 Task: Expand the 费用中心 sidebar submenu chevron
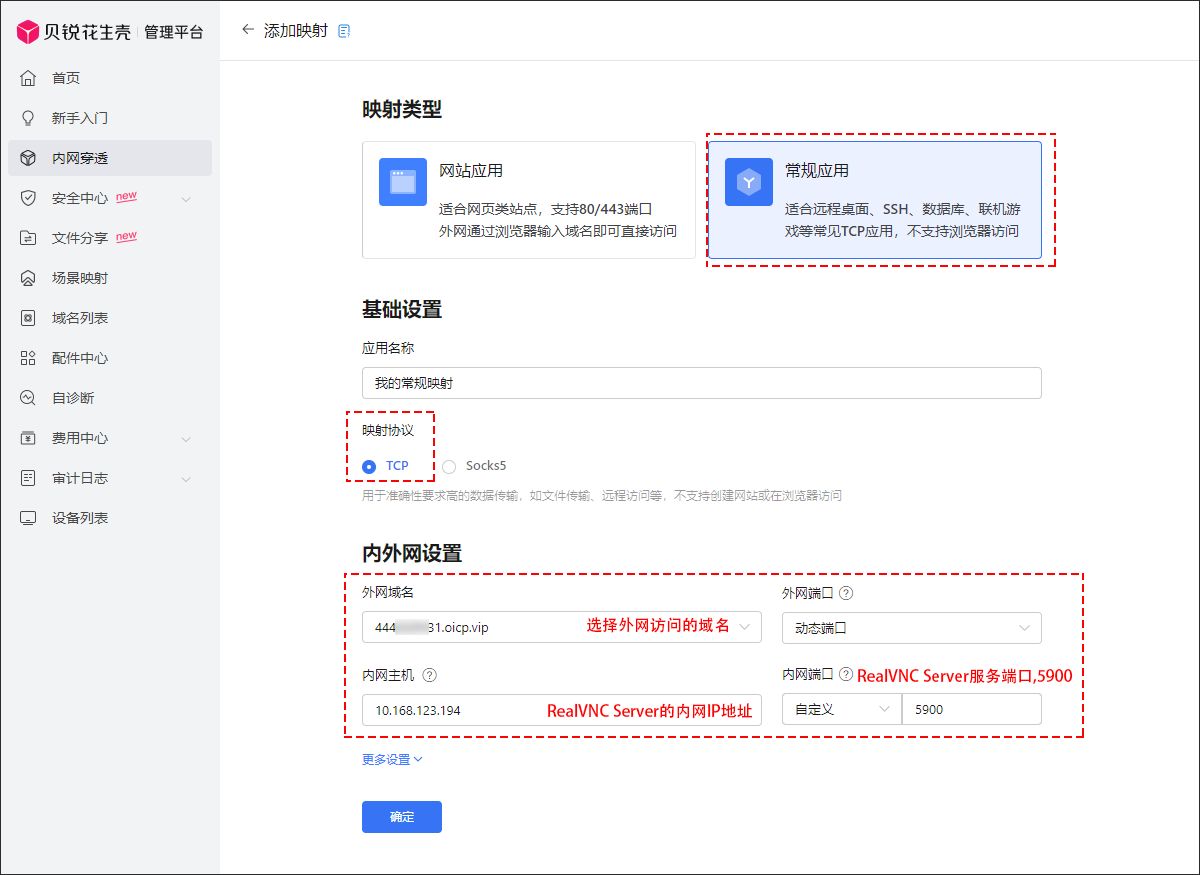[186, 439]
